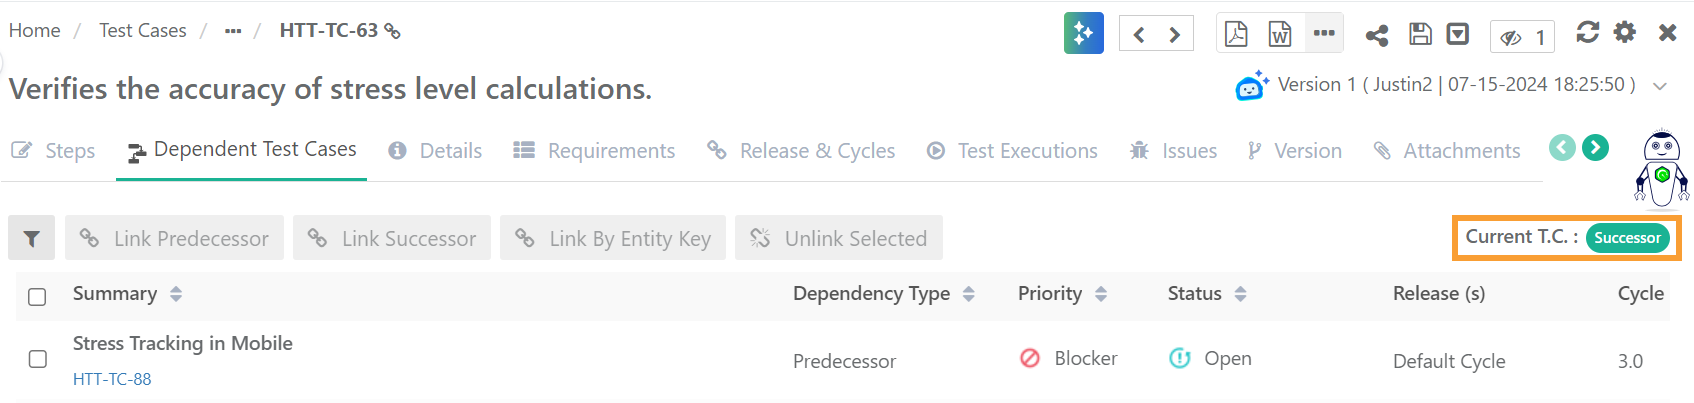Expand the breadcrumb ellipsis

click(x=233, y=31)
